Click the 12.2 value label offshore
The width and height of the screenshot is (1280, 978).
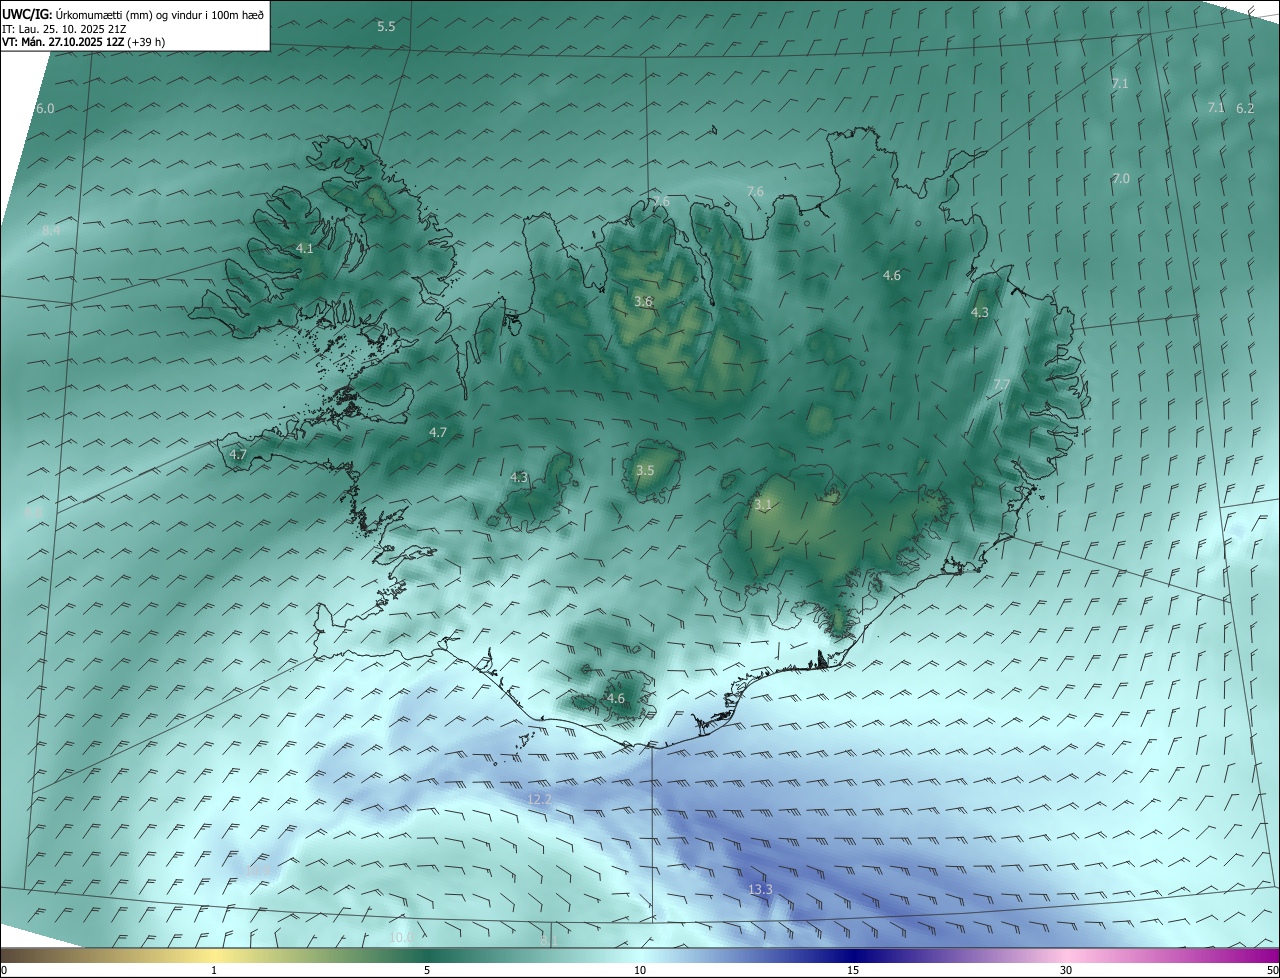[539, 799]
